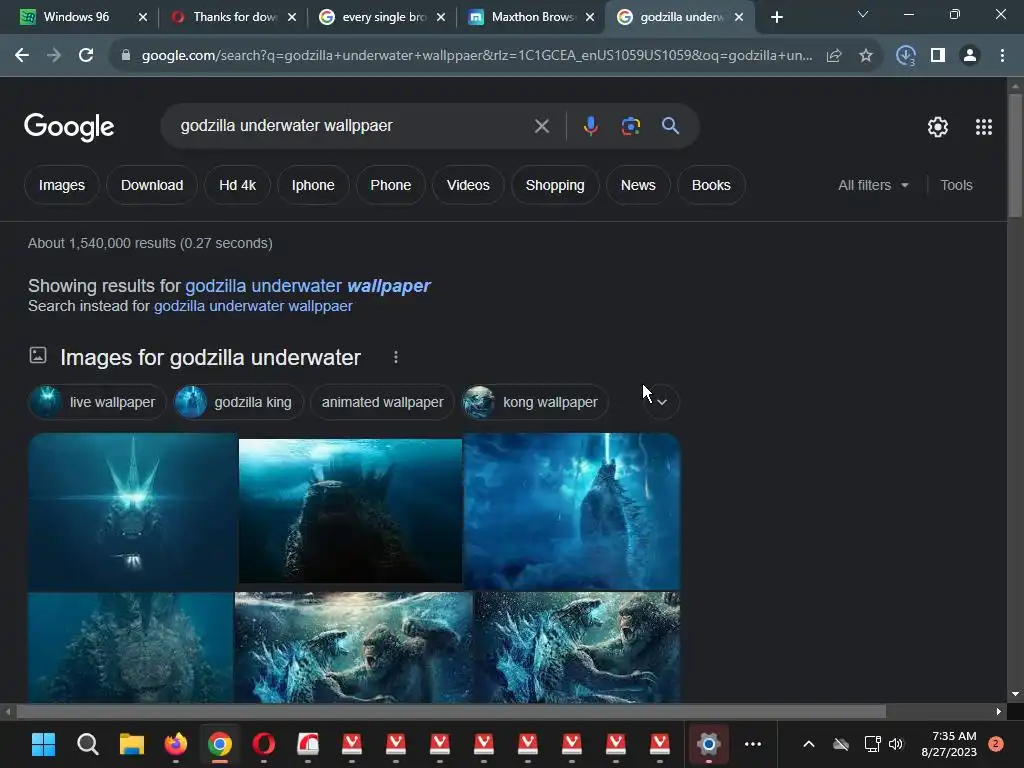Close the Maxthon Browser tab
Screen dimensions: 1024x768
(590, 17)
